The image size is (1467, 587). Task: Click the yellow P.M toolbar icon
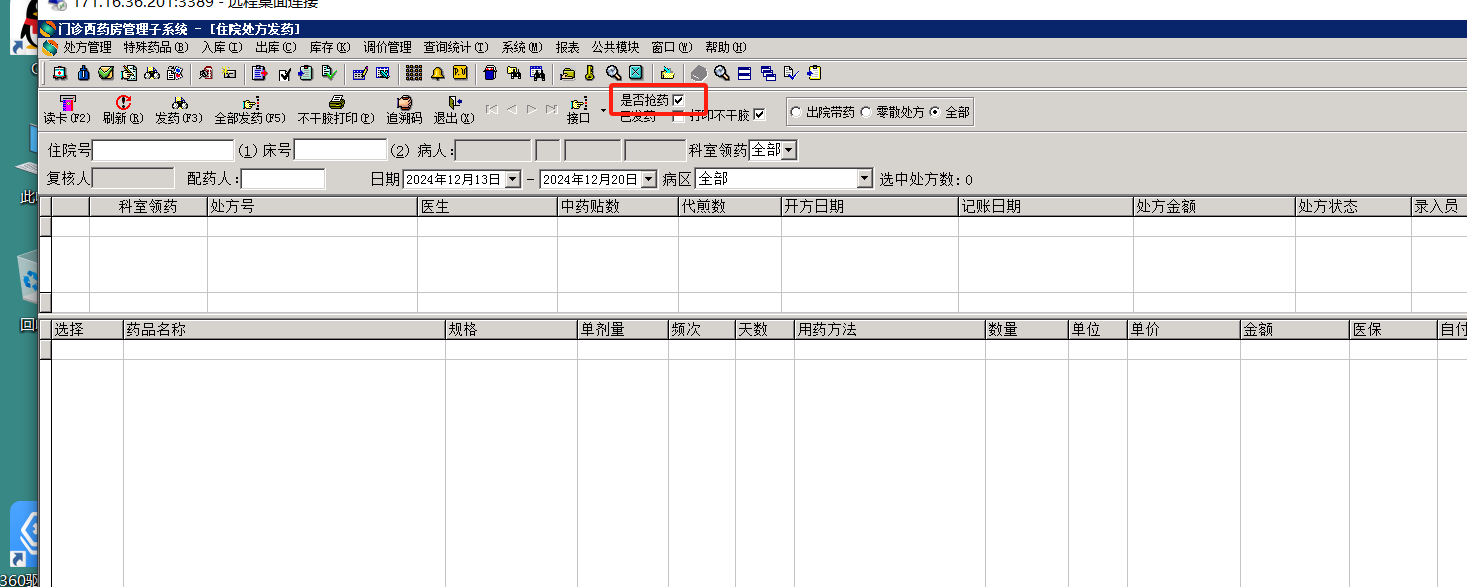tap(460, 73)
